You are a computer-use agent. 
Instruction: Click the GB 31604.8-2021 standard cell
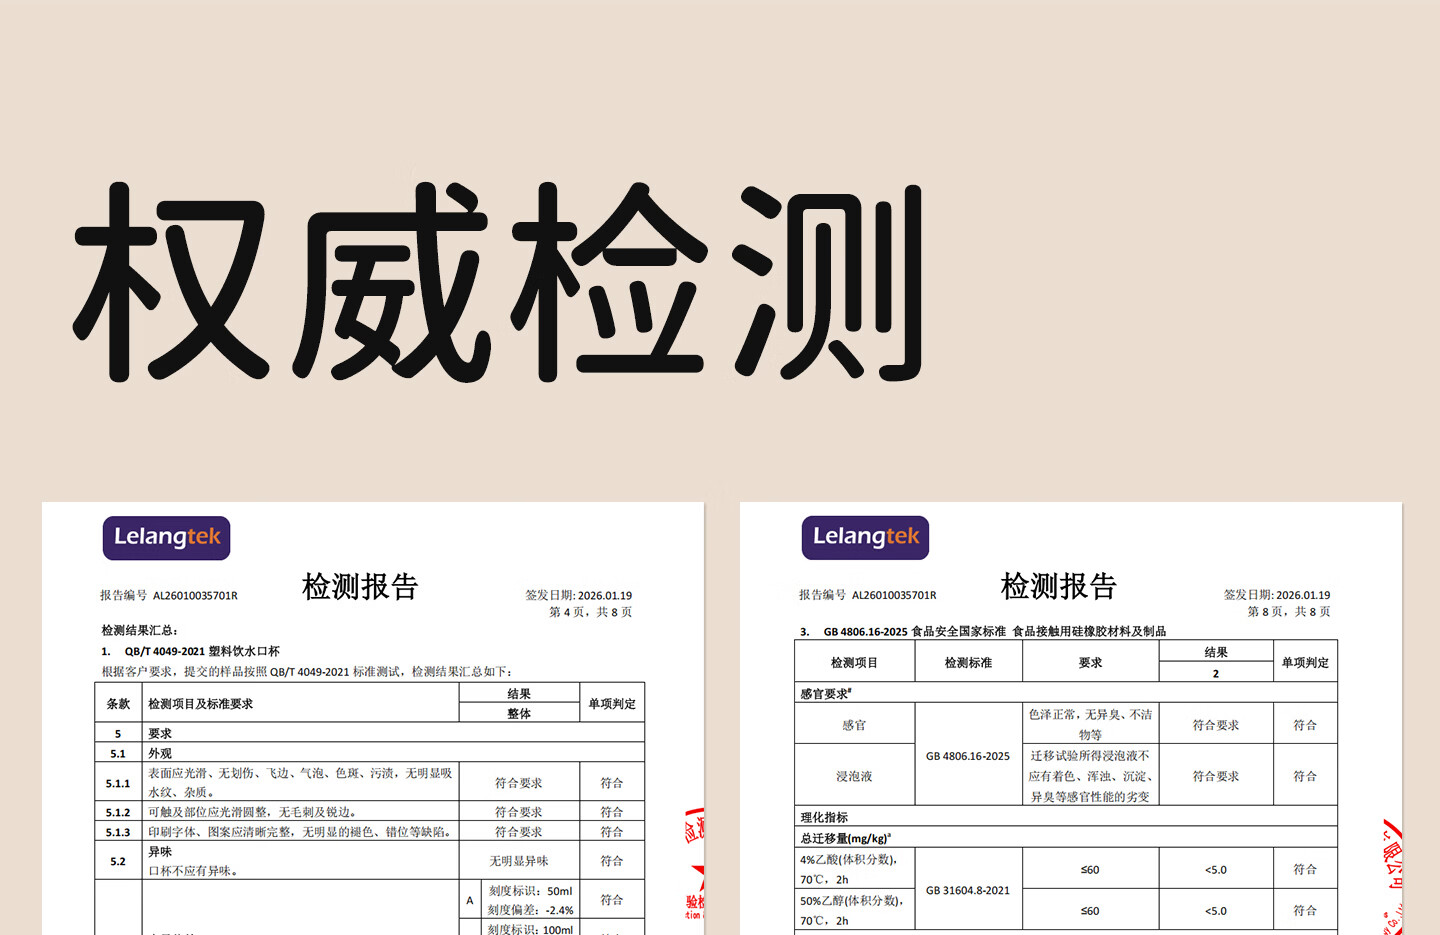tap(967, 890)
